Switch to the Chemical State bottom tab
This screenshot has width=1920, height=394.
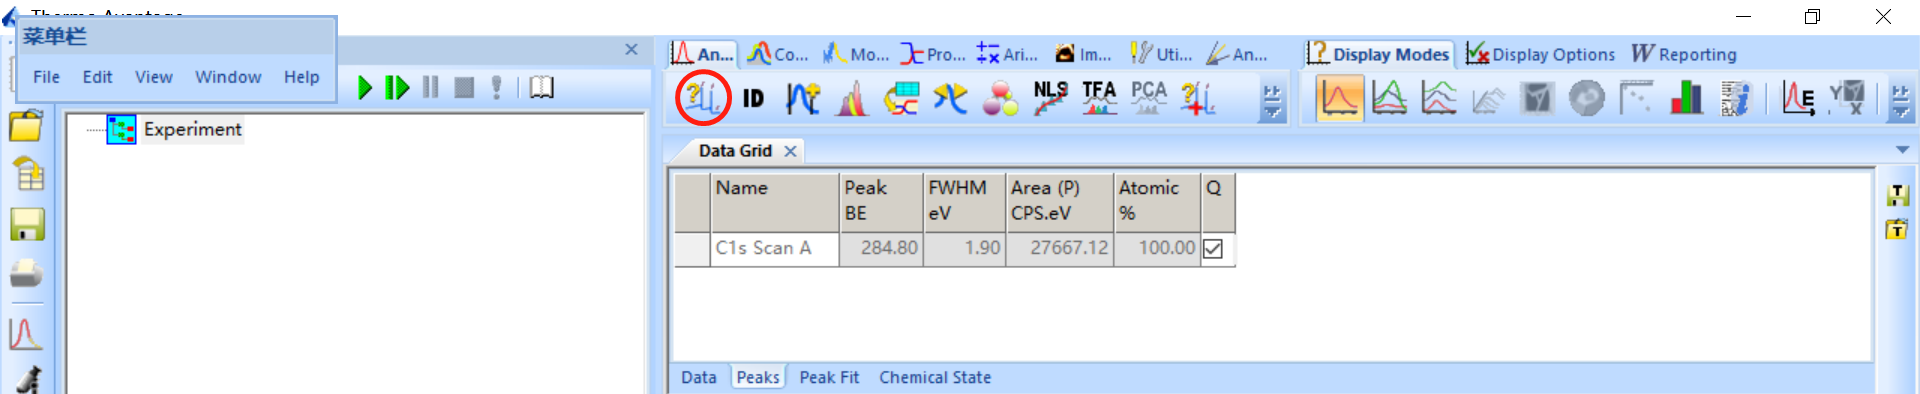[x=935, y=377]
